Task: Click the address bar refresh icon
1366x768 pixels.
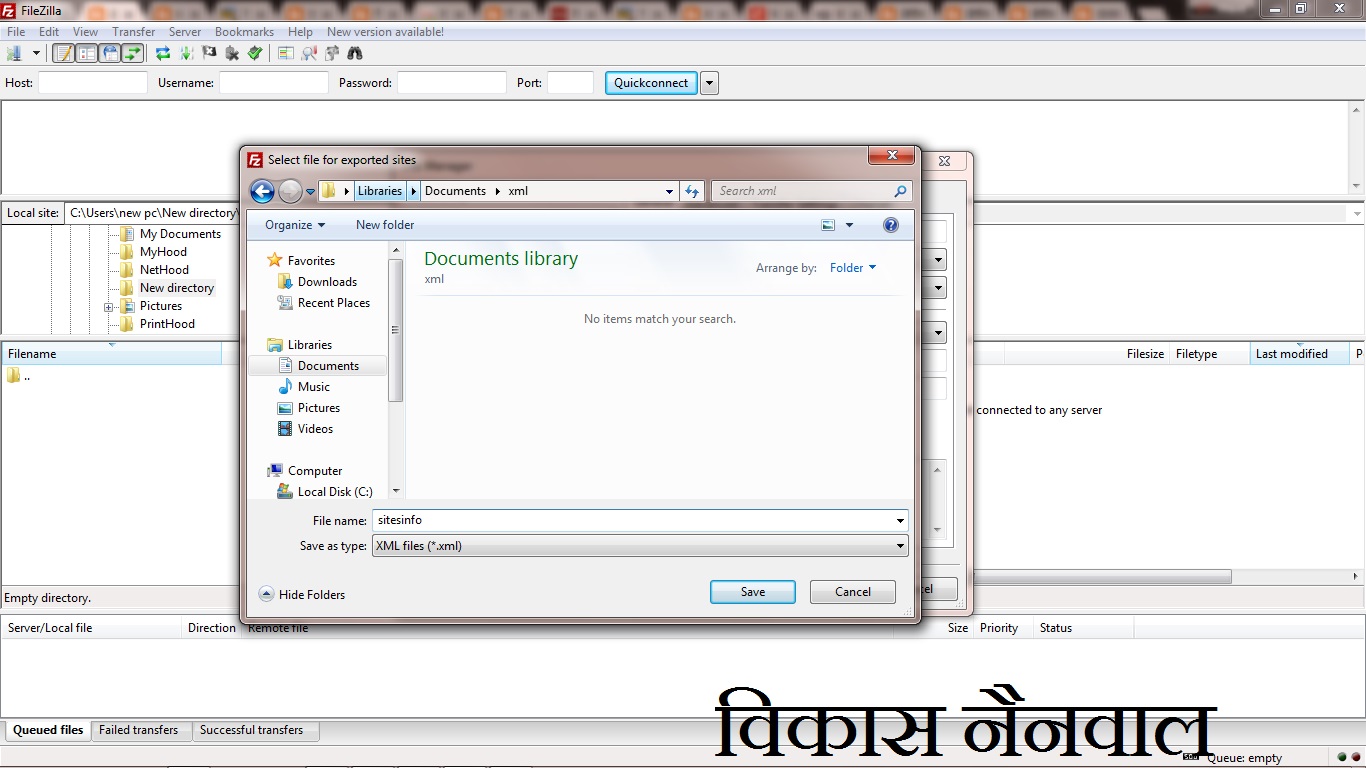Action: coord(692,191)
